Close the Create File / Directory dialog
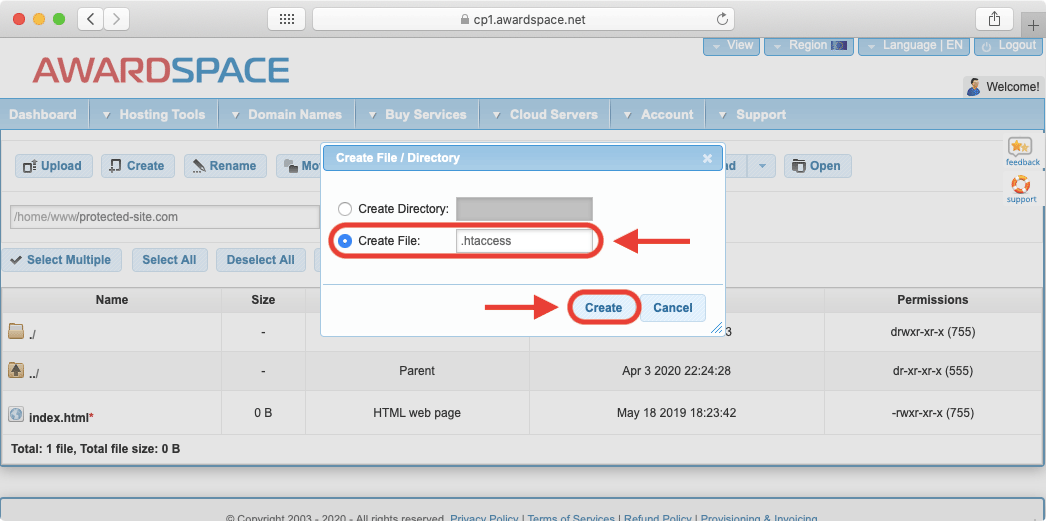Viewport: 1046px width, 521px height. click(707, 159)
